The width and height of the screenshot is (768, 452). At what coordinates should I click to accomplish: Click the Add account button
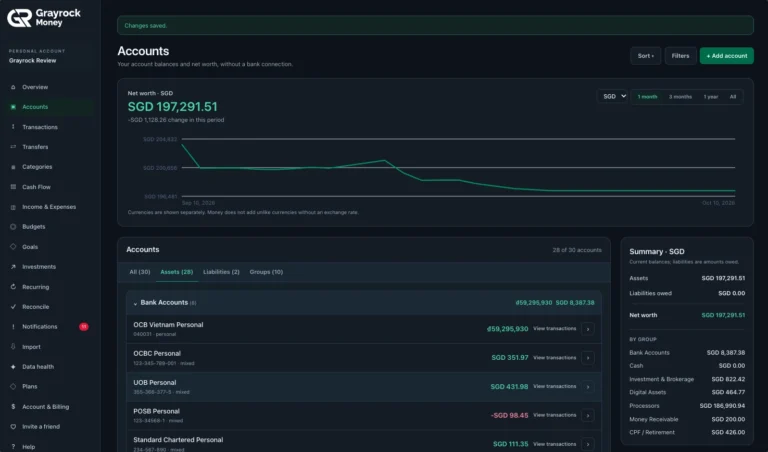tap(726, 56)
